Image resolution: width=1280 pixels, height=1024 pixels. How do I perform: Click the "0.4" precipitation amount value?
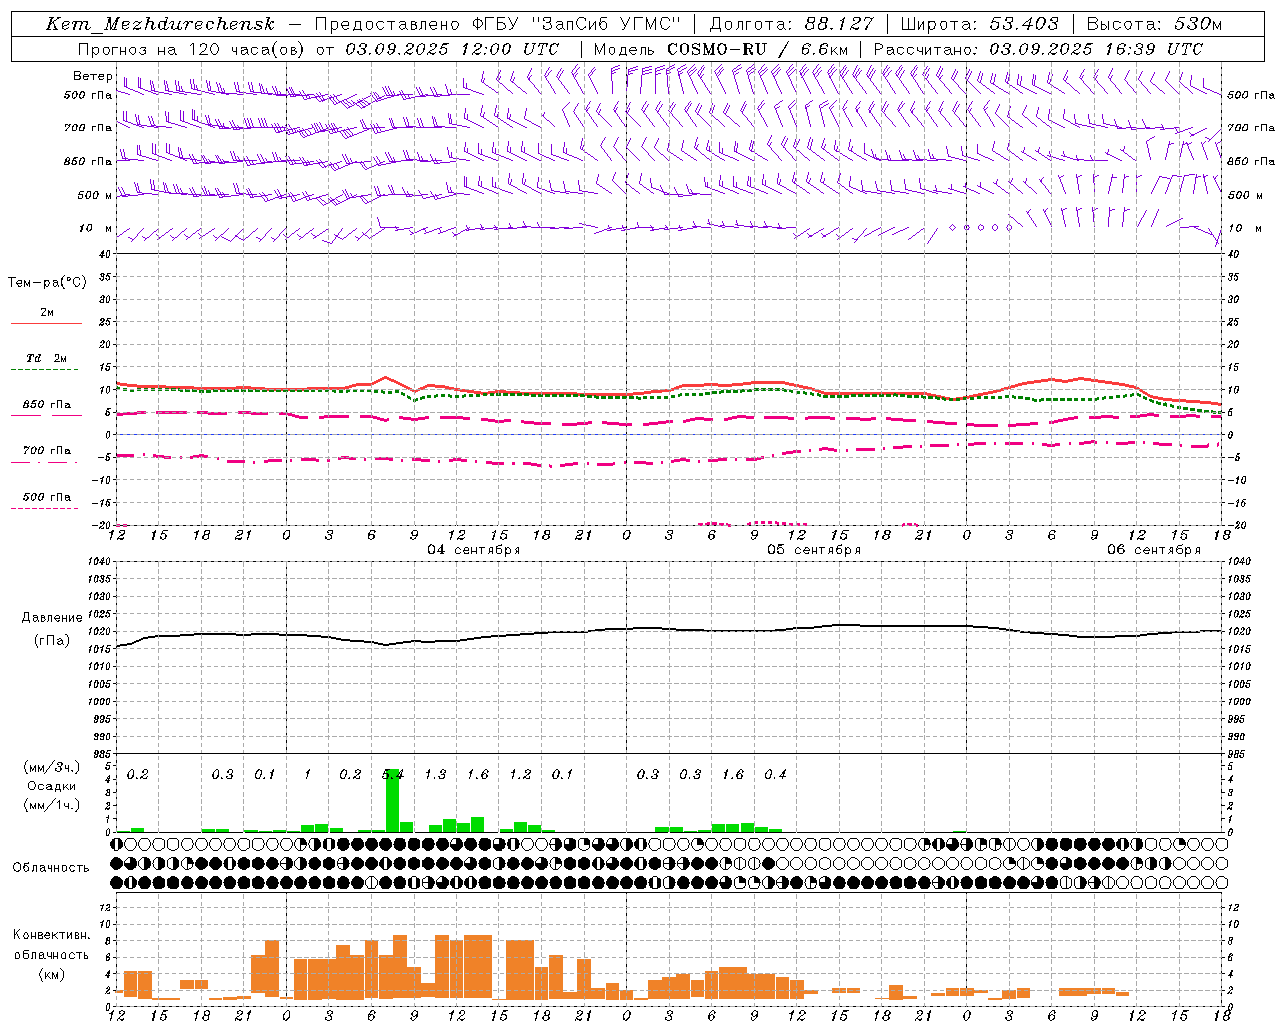tap(775, 774)
